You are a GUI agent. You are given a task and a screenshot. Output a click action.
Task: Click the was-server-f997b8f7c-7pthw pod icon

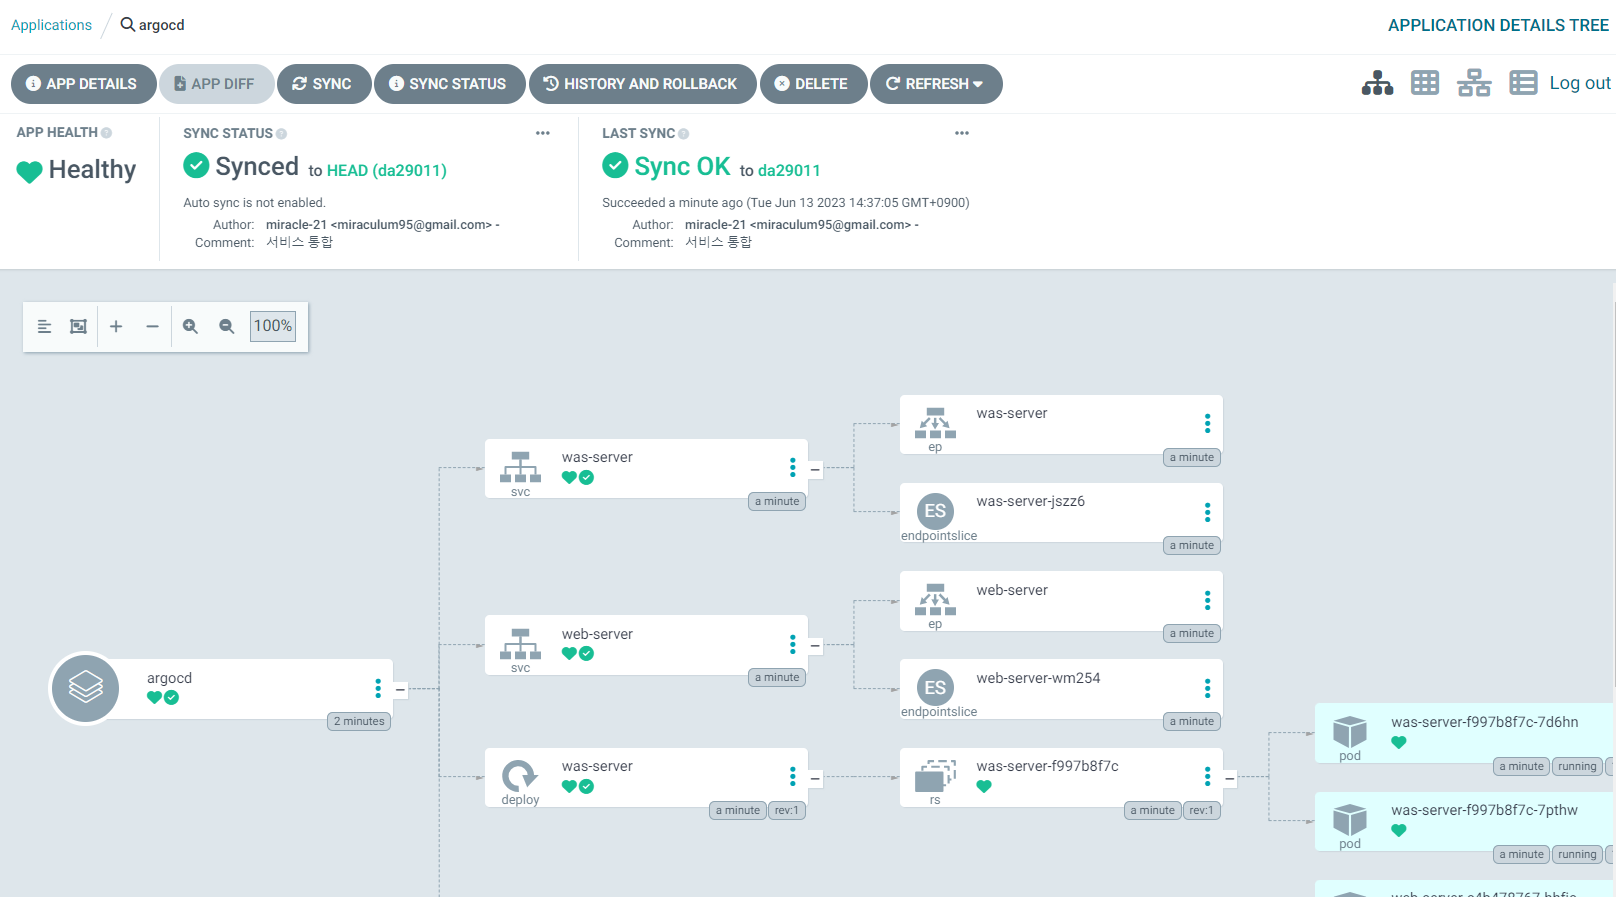pos(1350,820)
